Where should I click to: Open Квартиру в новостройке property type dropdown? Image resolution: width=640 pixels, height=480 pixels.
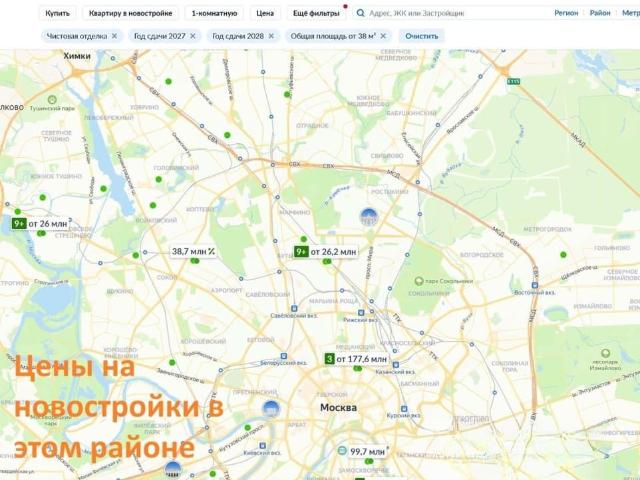pos(130,13)
